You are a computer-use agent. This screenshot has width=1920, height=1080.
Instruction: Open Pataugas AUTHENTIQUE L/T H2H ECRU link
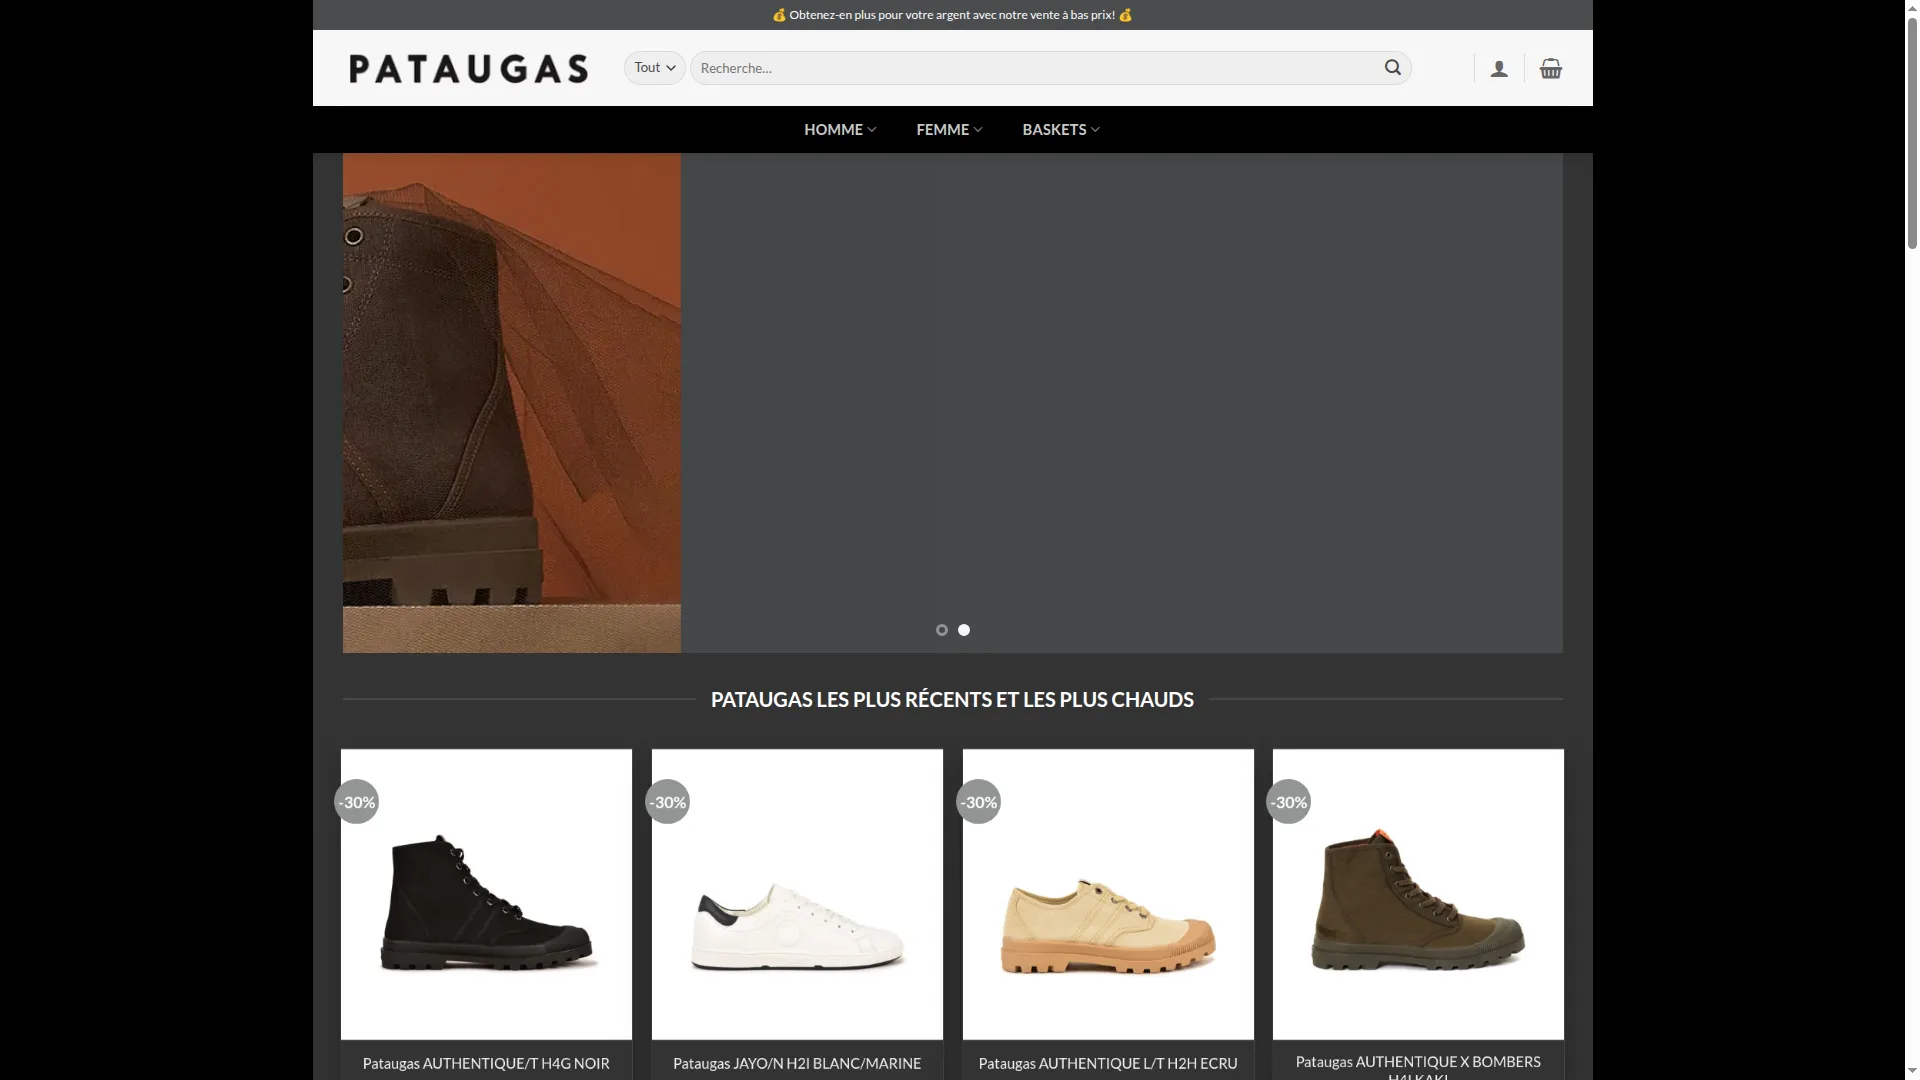(x=1108, y=1063)
